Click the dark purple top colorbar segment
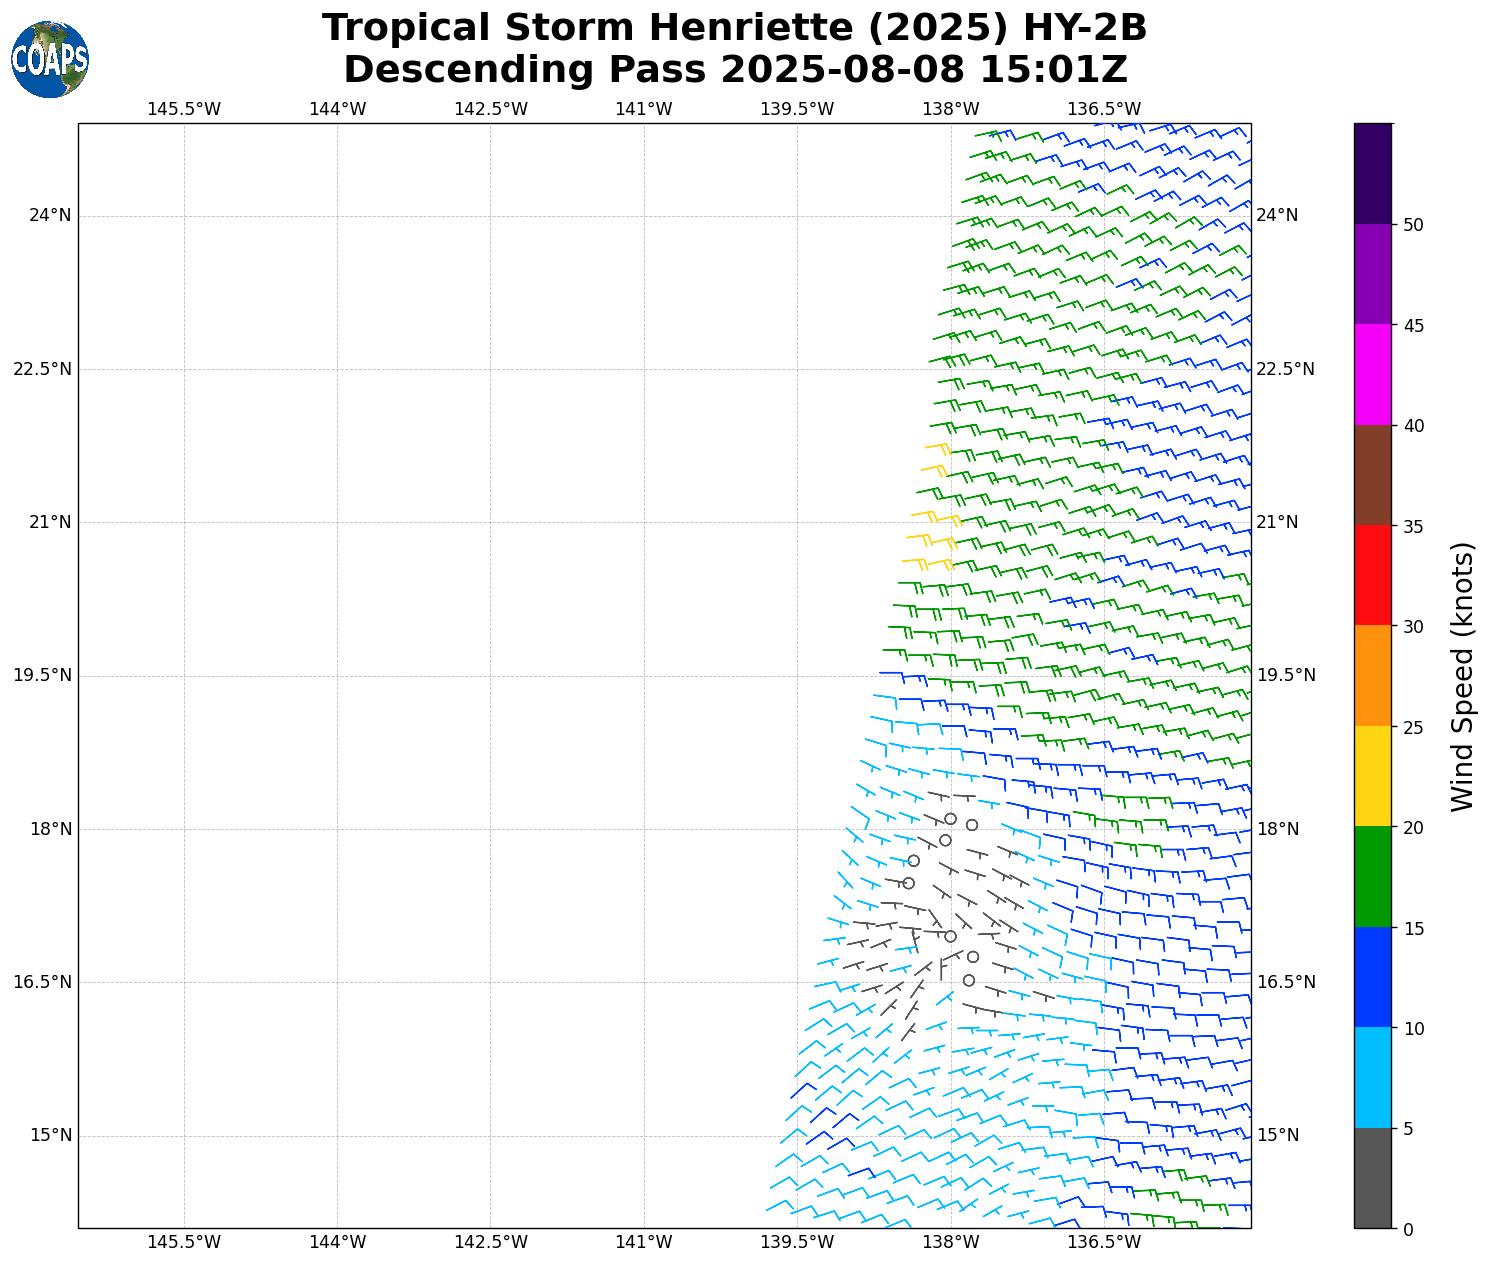The image size is (1491, 1264). (x=1372, y=173)
